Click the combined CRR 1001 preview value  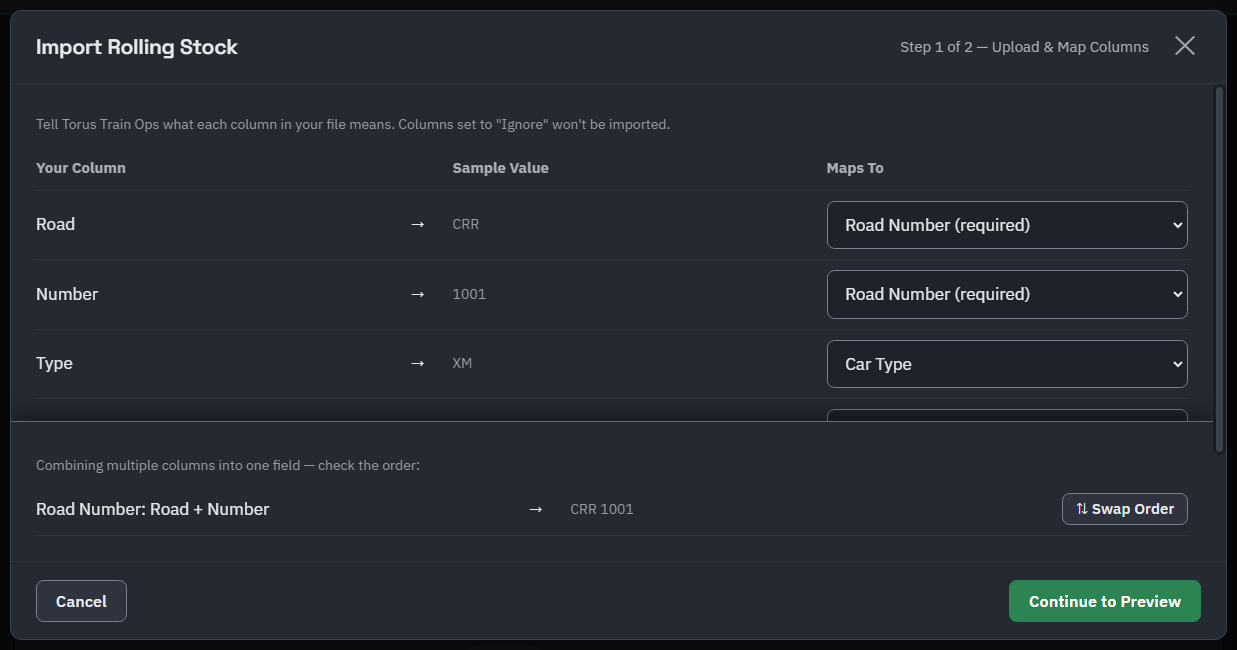602,509
